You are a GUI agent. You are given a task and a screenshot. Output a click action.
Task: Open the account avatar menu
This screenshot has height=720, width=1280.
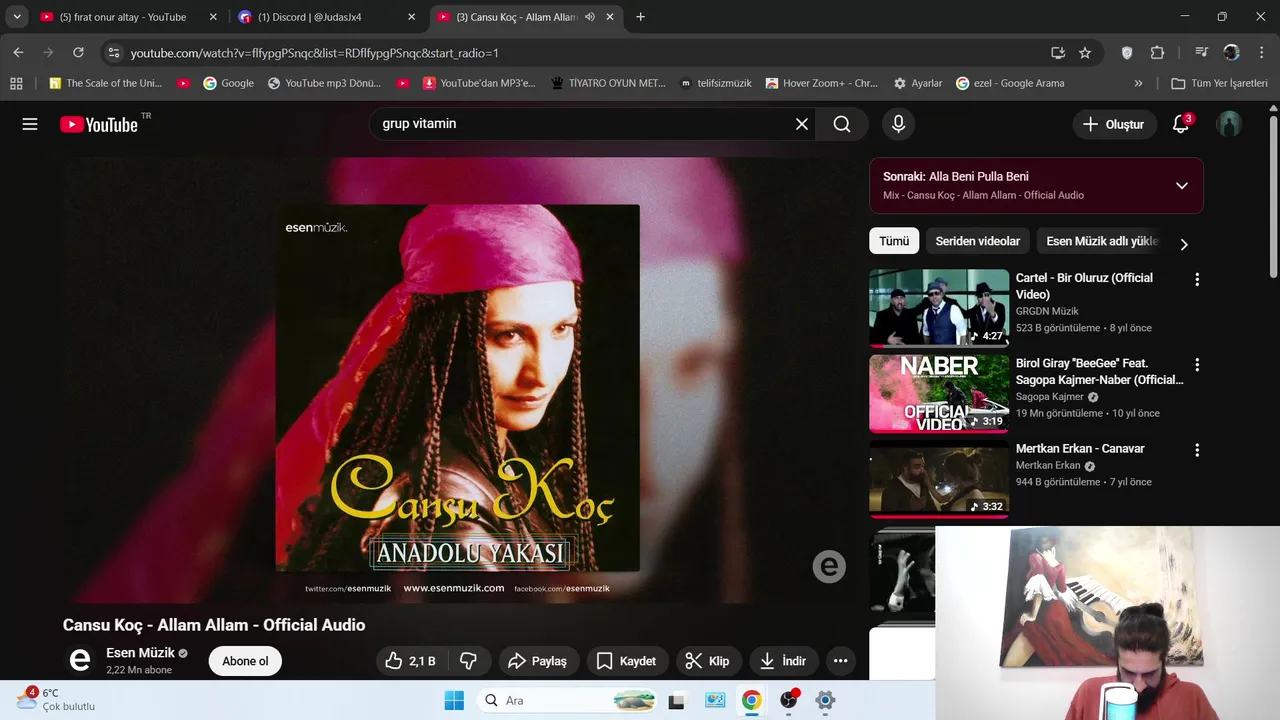point(1229,124)
